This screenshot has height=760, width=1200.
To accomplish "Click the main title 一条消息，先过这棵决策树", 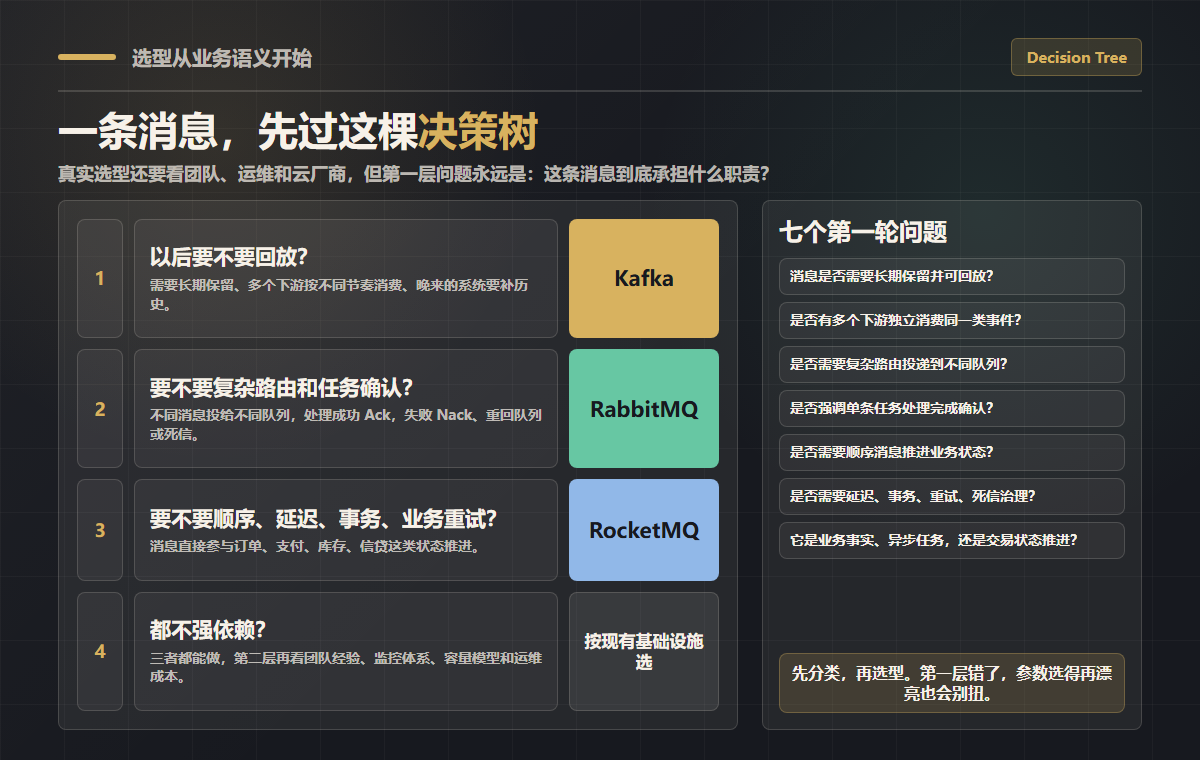I will [298, 131].
